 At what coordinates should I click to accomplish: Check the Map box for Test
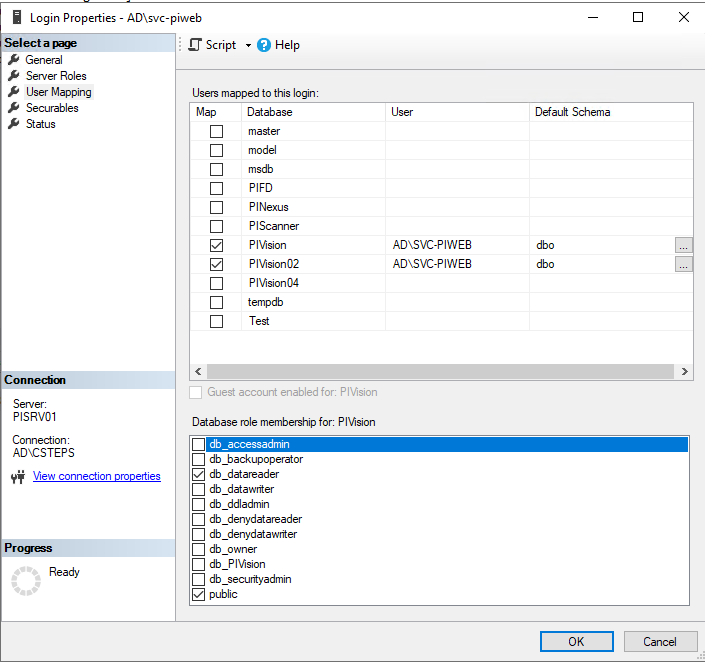point(216,322)
